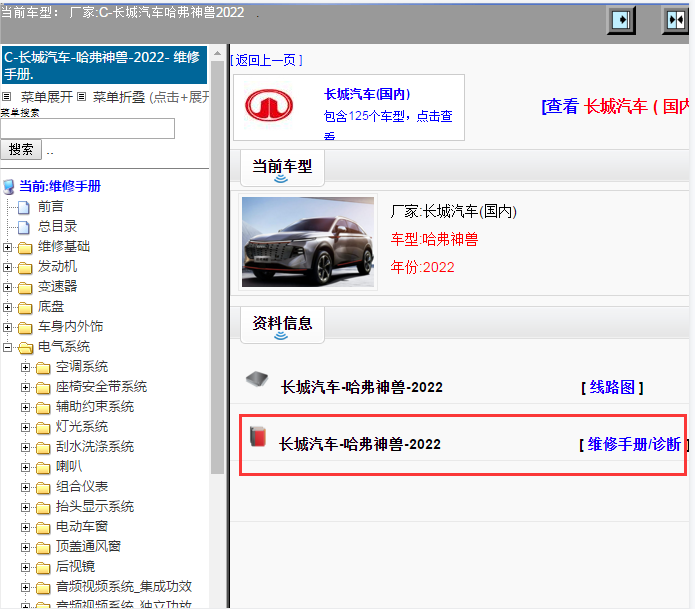
Task: Select 音频视频系统_集成功效 tree item
Action: click(x=124, y=587)
